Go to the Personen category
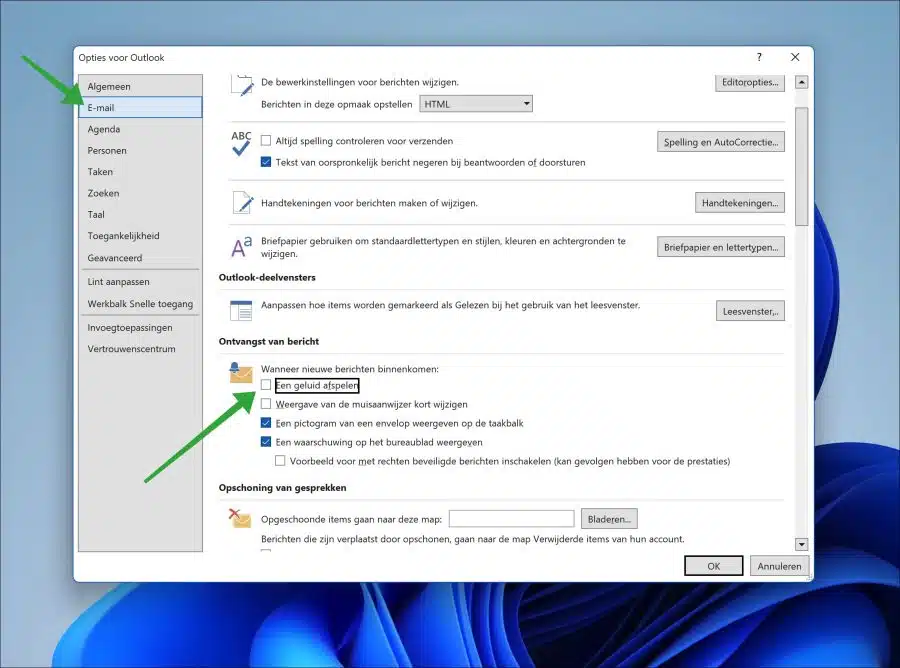Screen dimensions: 900x668 coord(140,150)
